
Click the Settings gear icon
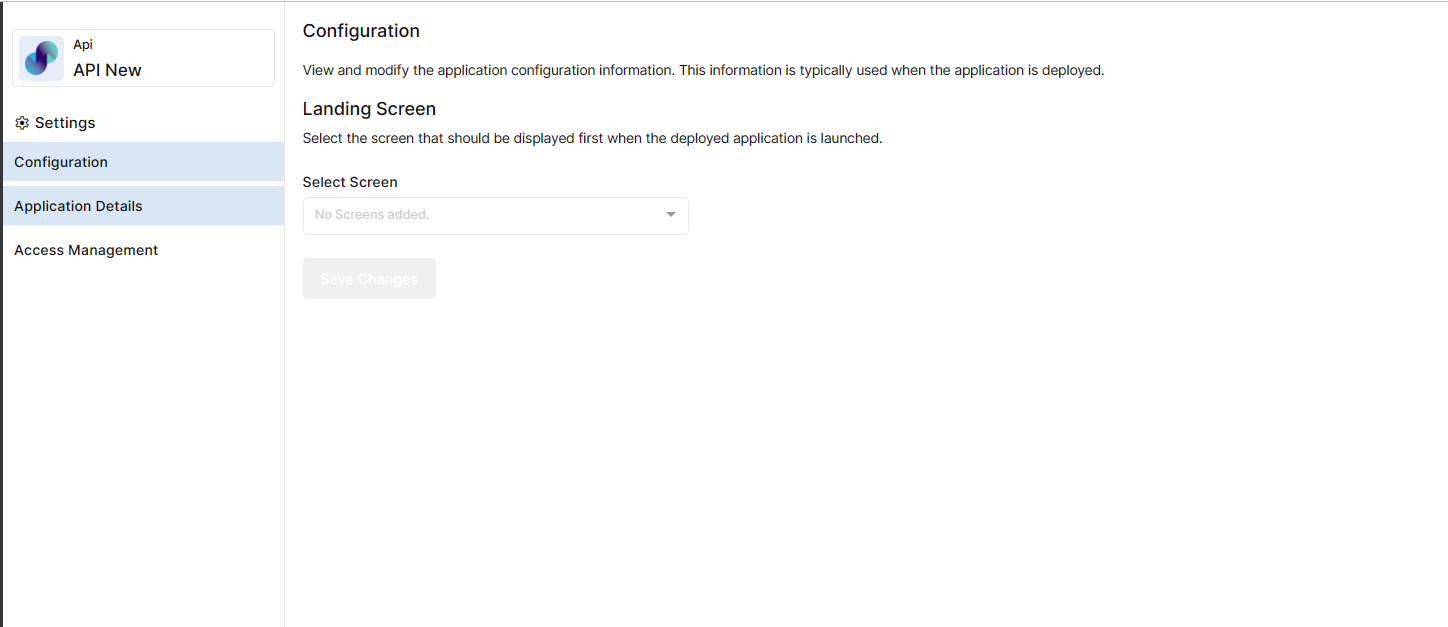pyautogui.click(x=22, y=123)
